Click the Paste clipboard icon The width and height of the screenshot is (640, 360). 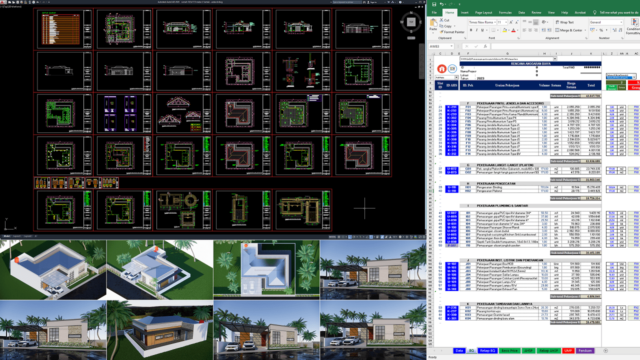(433, 22)
